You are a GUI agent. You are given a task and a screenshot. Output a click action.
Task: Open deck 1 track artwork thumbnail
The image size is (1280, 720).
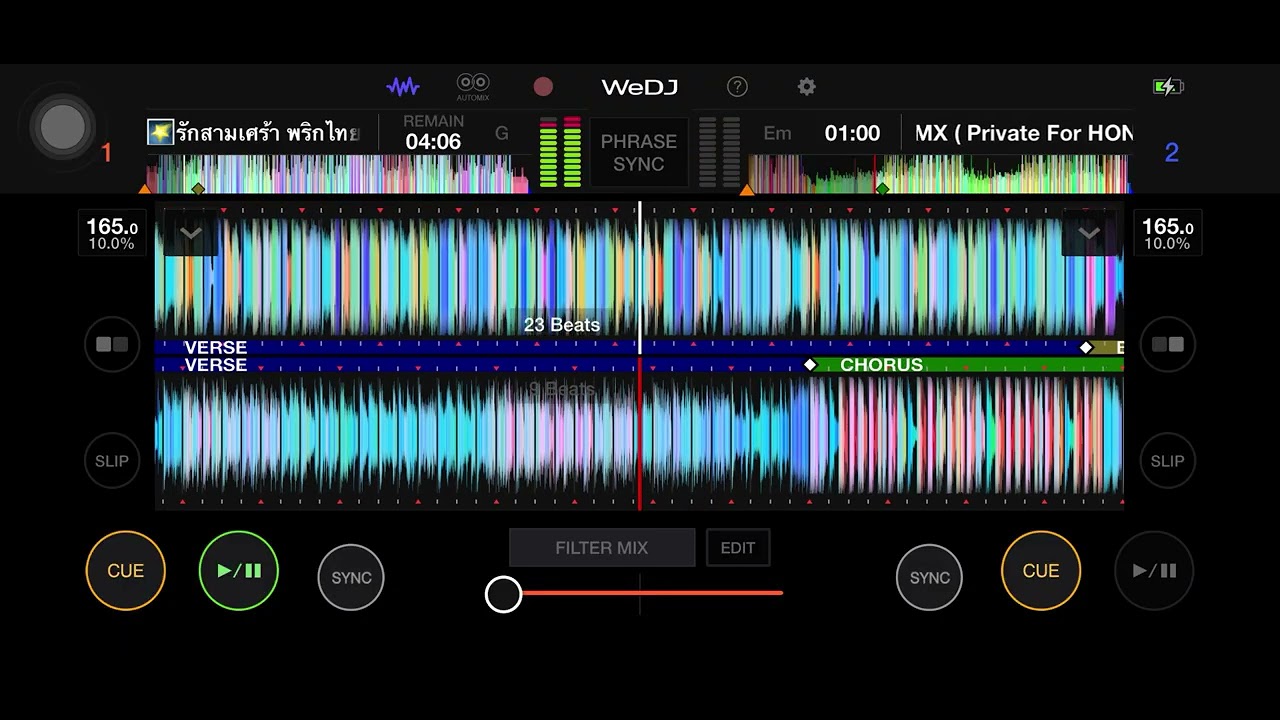(x=160, y=133)
